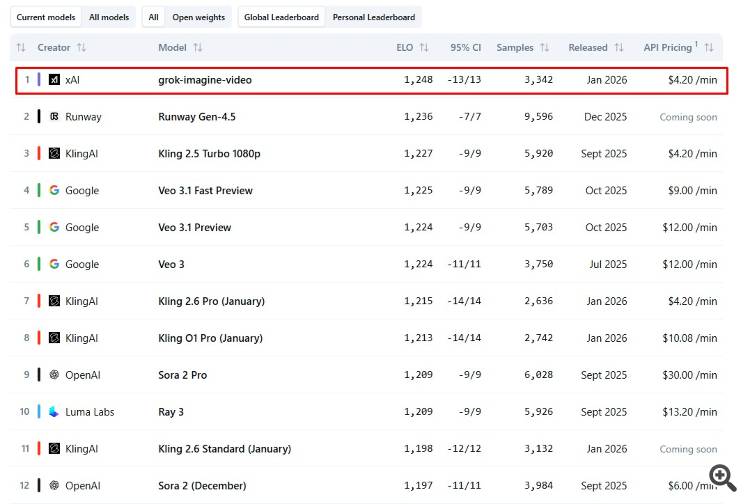Click Google logo in the Veo 3 row
This screenshot has width=750, height=504.
pos(55,264)
